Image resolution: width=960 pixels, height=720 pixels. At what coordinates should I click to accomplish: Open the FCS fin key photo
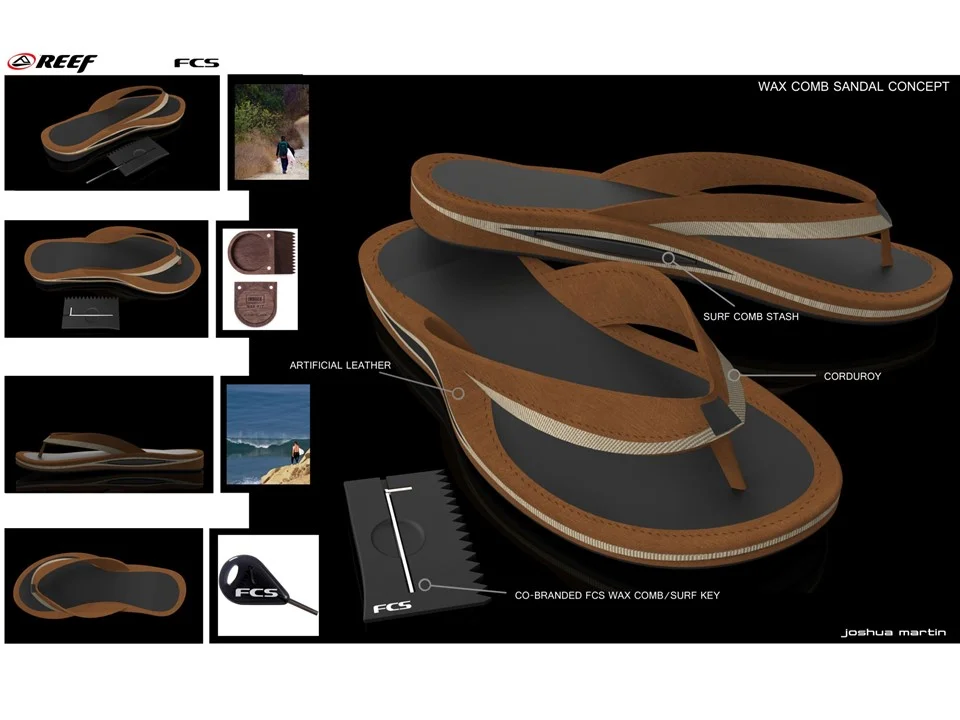[x=268, y=585]
